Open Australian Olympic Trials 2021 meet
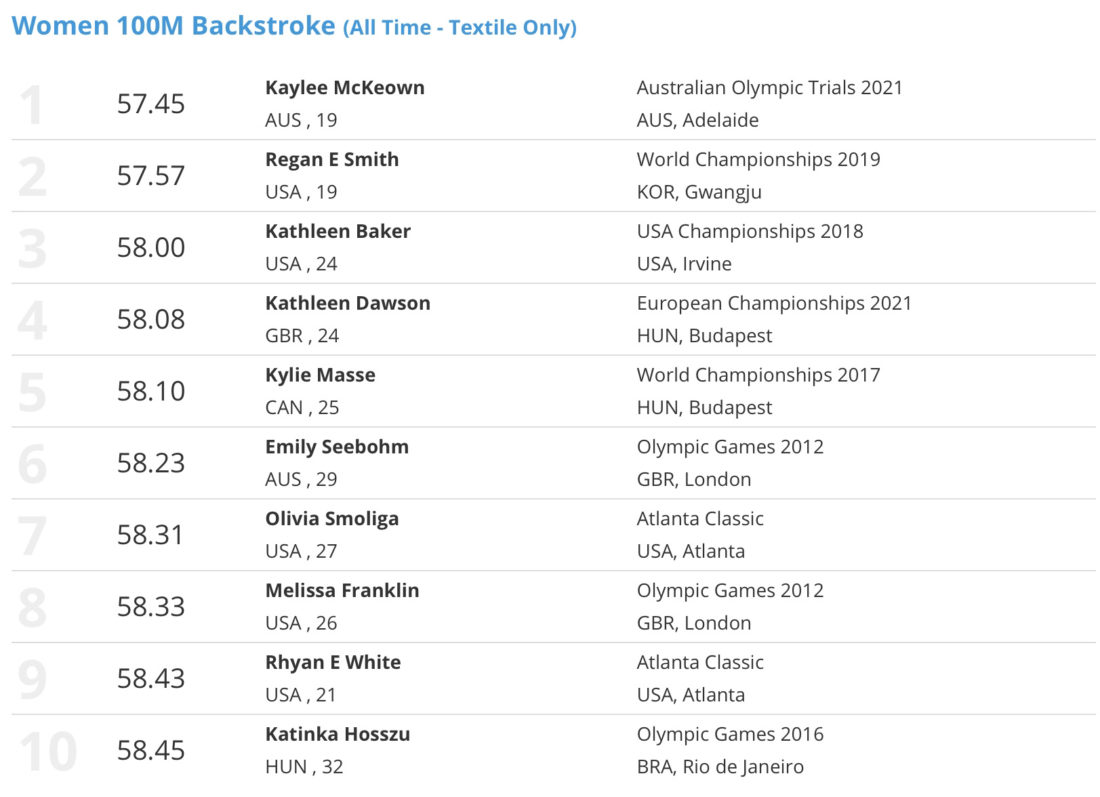 tap(769, 88)
